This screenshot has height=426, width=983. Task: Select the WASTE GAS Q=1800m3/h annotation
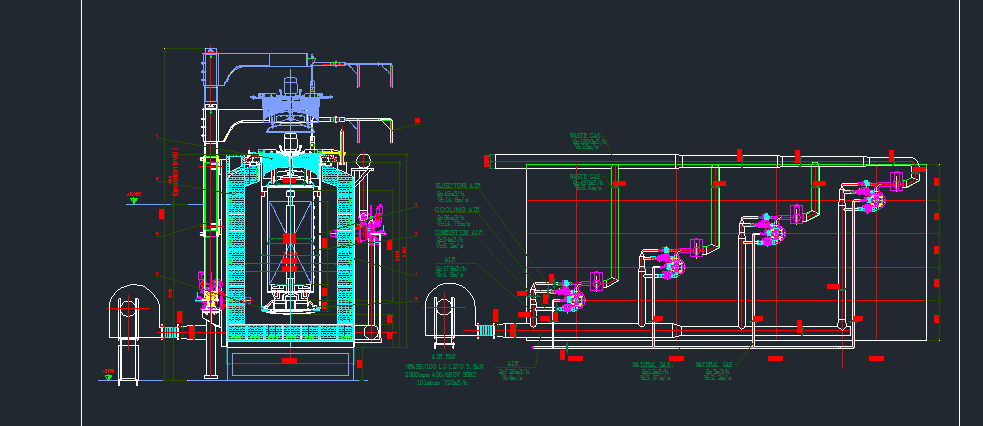(x=589, y=141)
